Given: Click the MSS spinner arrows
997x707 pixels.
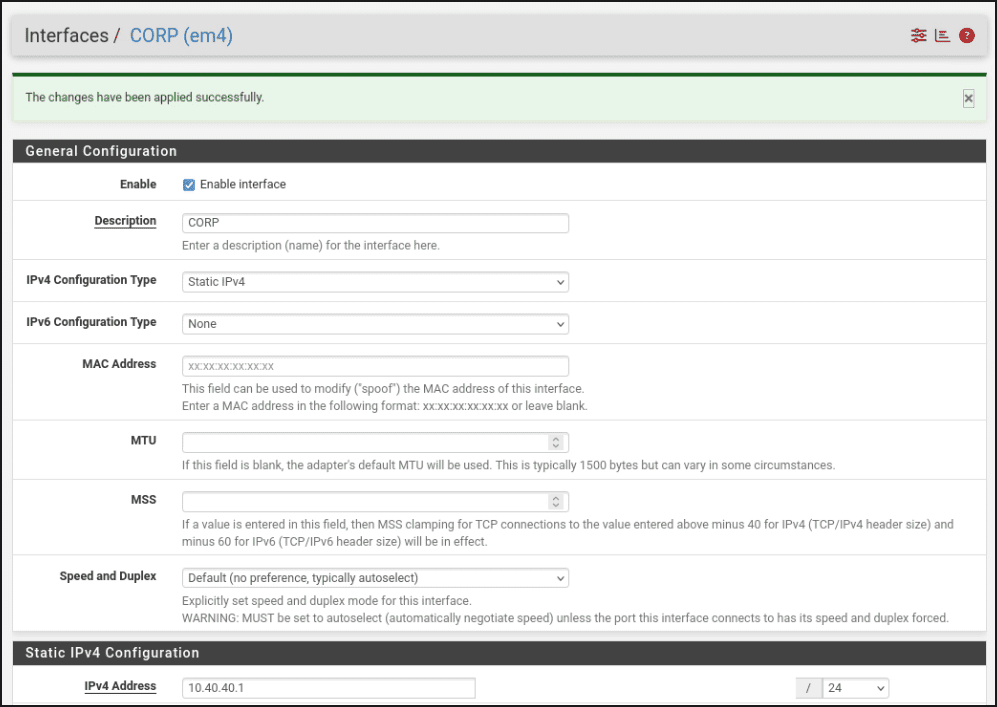Looking at the screenshot, I should pyautogui.click(x=556, y=502).
